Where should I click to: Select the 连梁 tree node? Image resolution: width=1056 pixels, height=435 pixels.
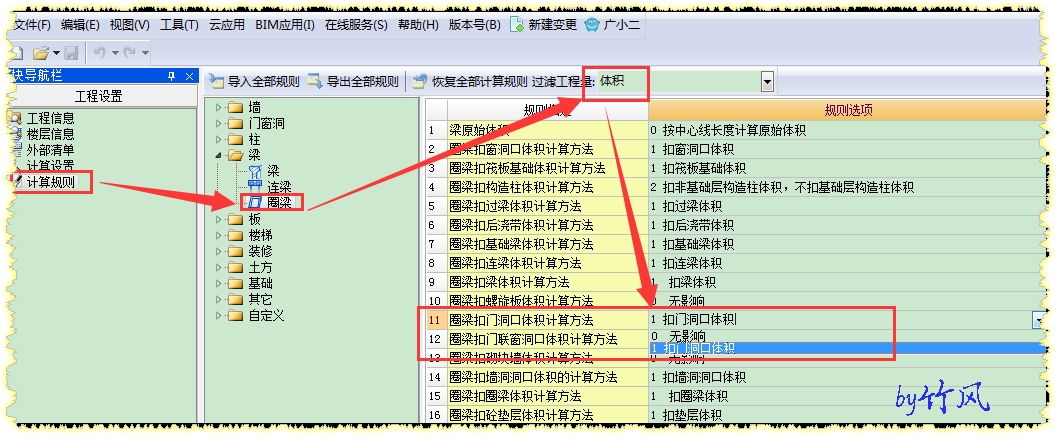tap(279, 187)
